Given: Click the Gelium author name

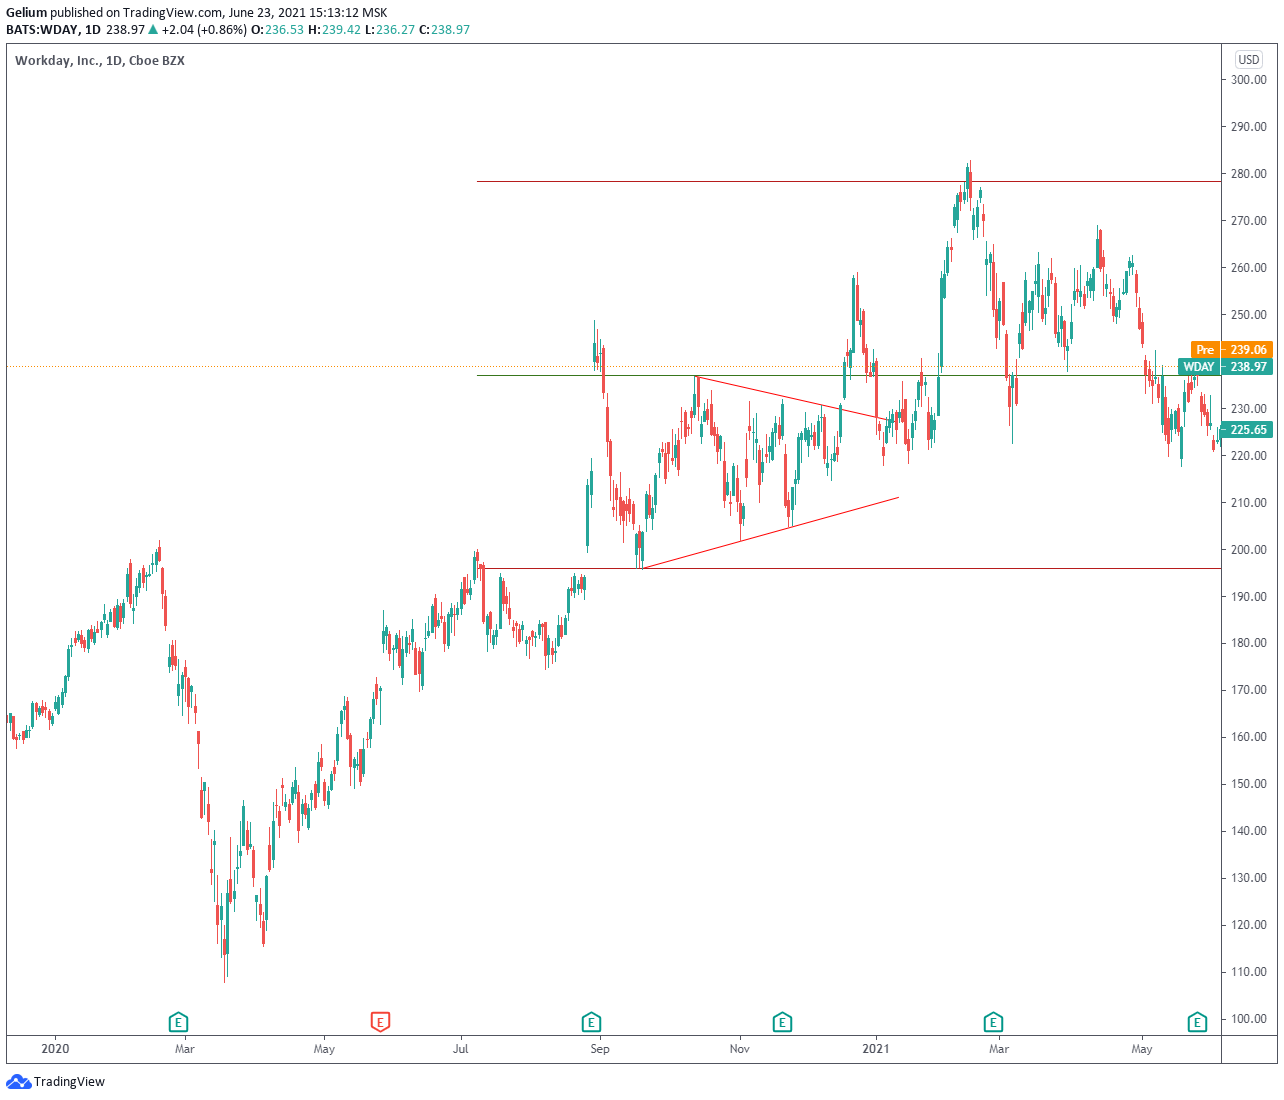Looking at the screenshot, I should (x=26, y=13).
